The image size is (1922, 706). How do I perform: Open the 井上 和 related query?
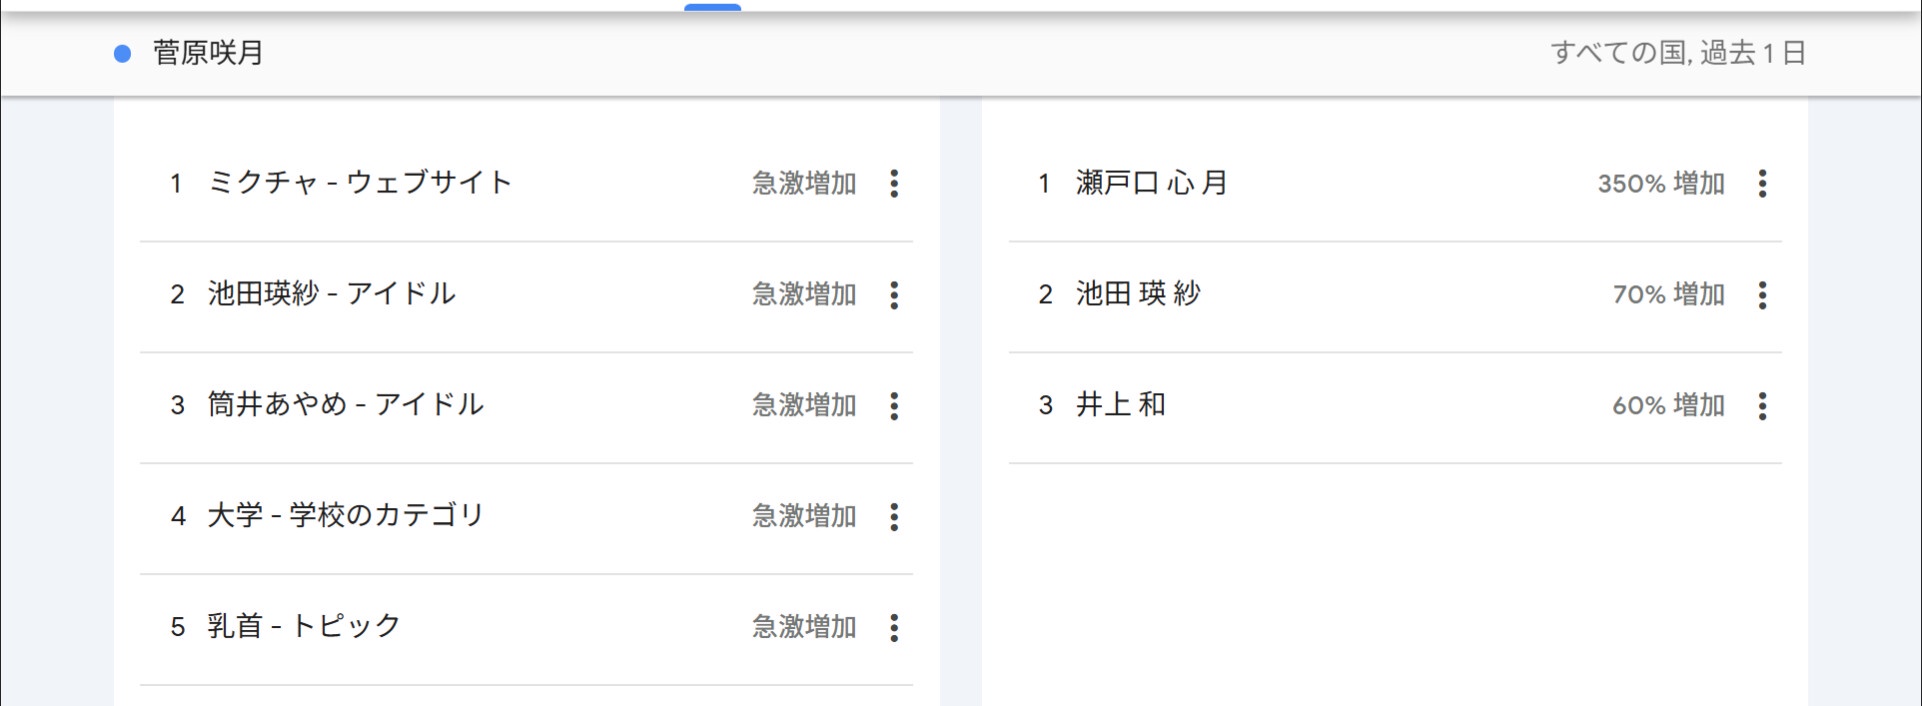tap(1121, 405)
